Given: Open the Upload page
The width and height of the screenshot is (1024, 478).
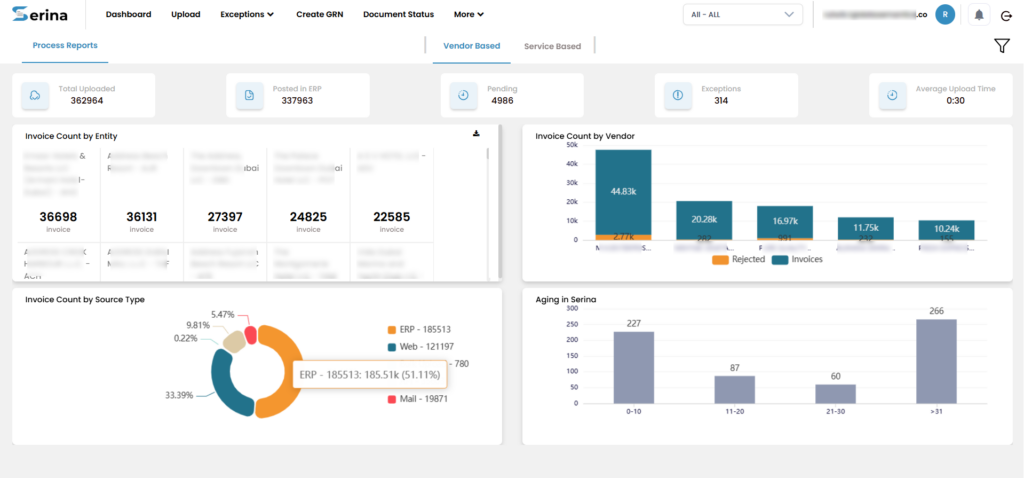Looking at the screenshot, I should [185, 14].
